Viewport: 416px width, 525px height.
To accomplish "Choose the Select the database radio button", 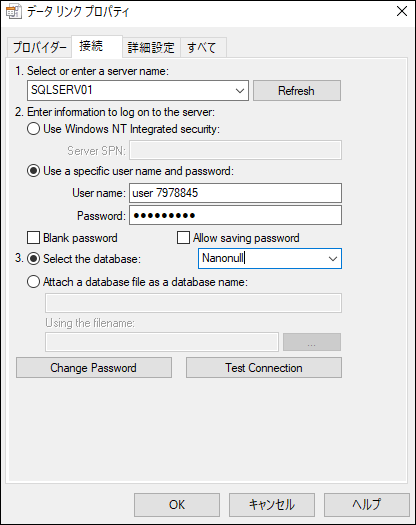I will click(x=33, y=259).
